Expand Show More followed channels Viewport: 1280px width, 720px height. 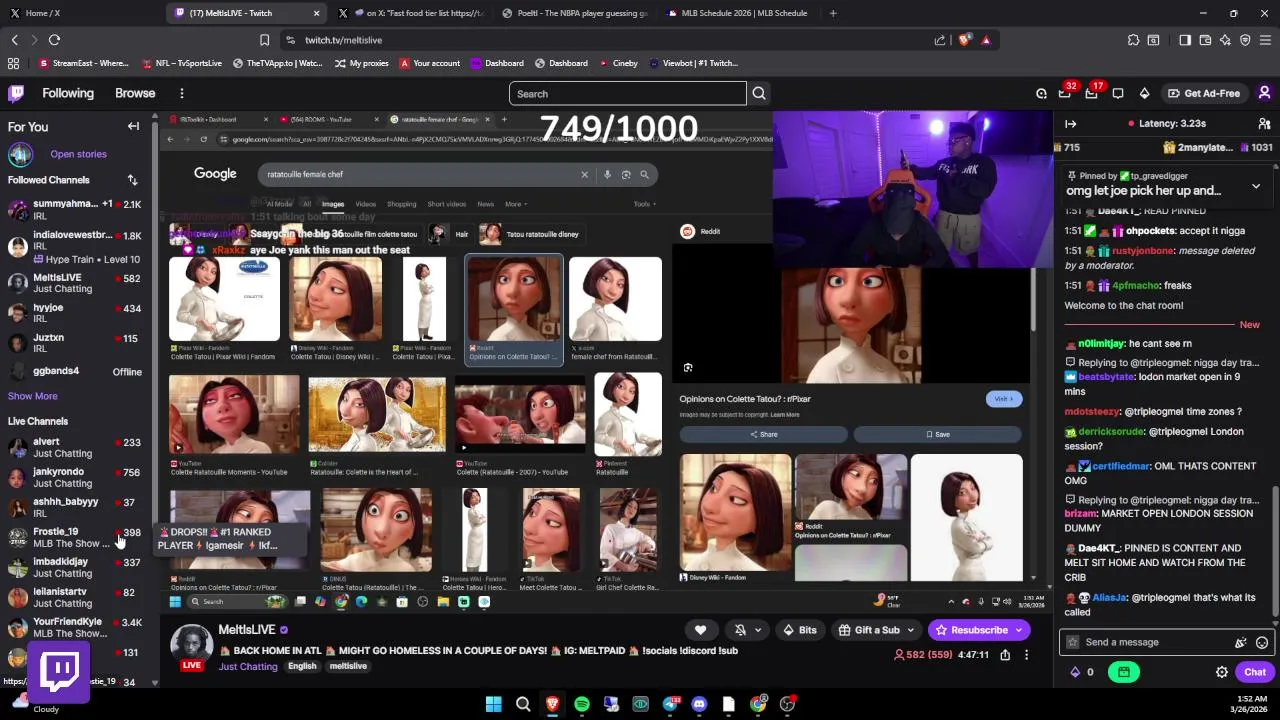(33, 396)
